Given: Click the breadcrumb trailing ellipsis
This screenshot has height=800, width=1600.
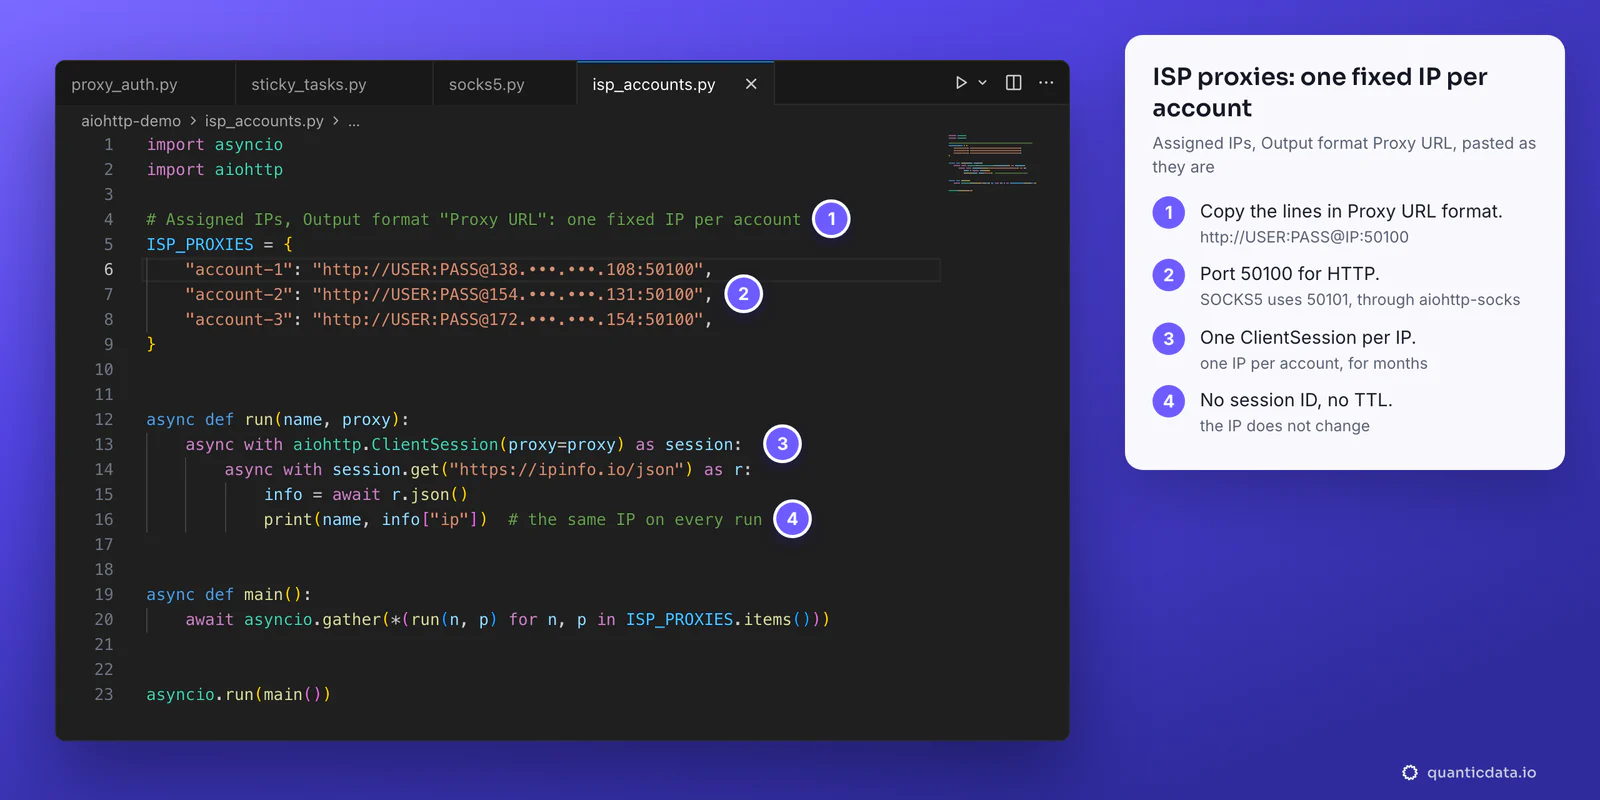Looking at the screenshot, I should [354, 121].
